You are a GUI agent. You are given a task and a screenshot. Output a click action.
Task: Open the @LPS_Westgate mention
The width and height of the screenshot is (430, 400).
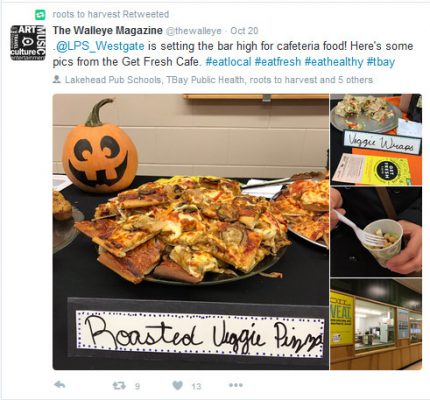click(x=100, y=46)
